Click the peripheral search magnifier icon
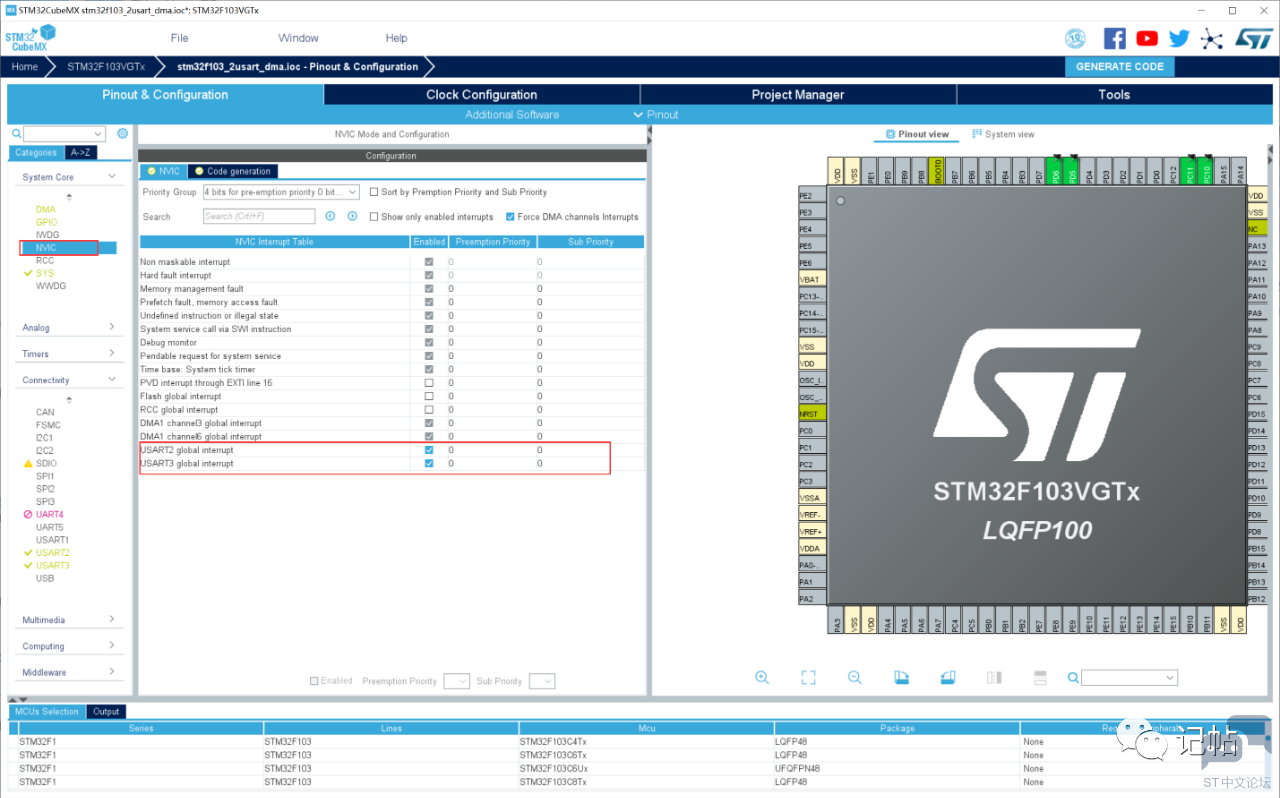Image resolution: width=1280 pixels, height=798 pixels. click(16, 133)
